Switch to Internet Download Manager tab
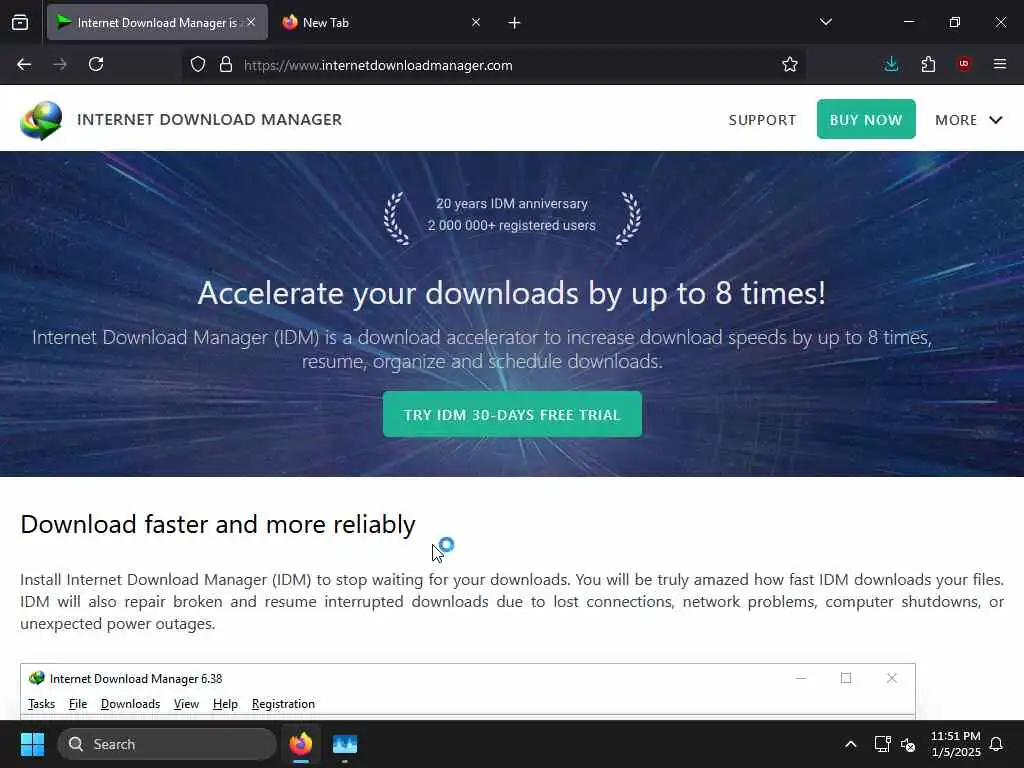Screen dimensions: 1024x768 point(157,22)
